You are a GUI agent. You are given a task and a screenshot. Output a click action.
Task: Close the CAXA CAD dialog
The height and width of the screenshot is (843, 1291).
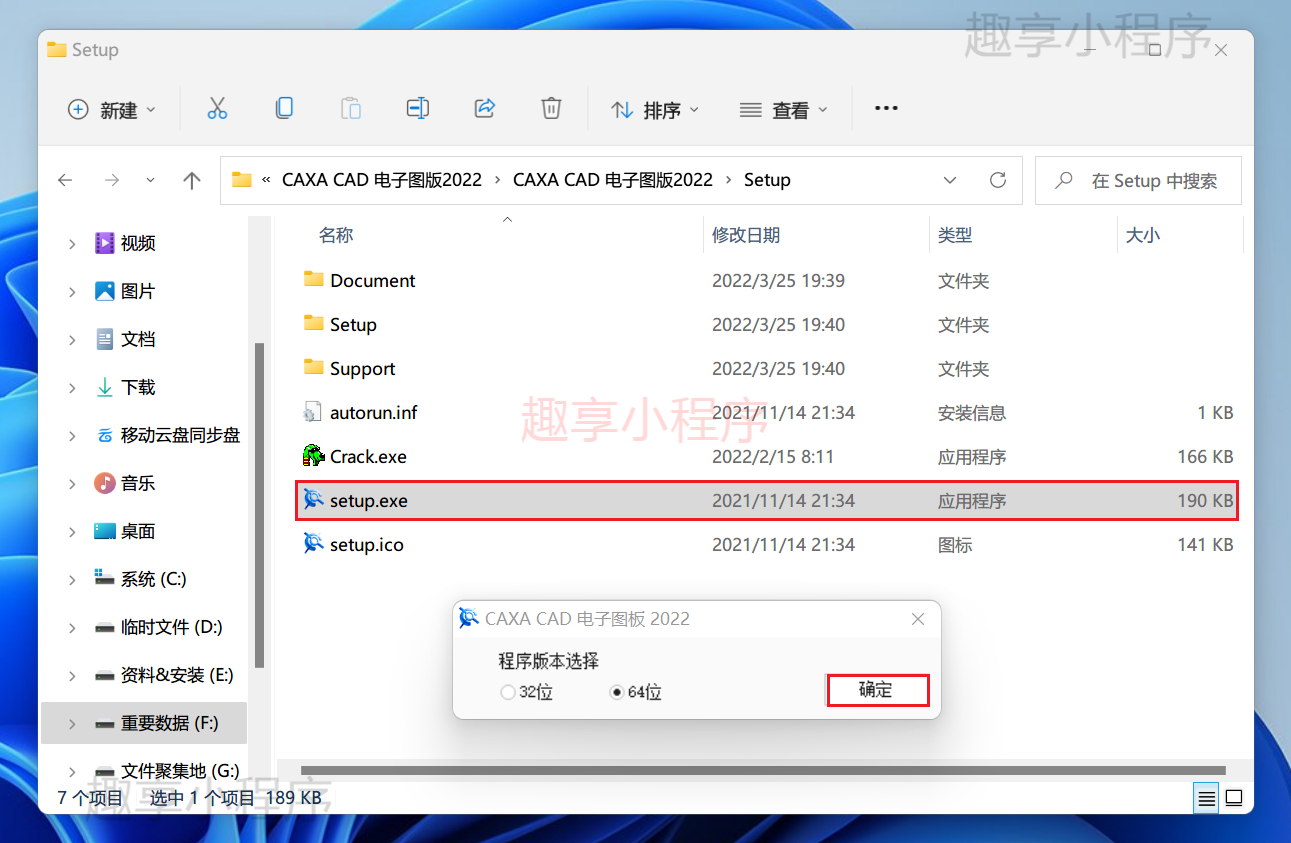tap(918, 619)
